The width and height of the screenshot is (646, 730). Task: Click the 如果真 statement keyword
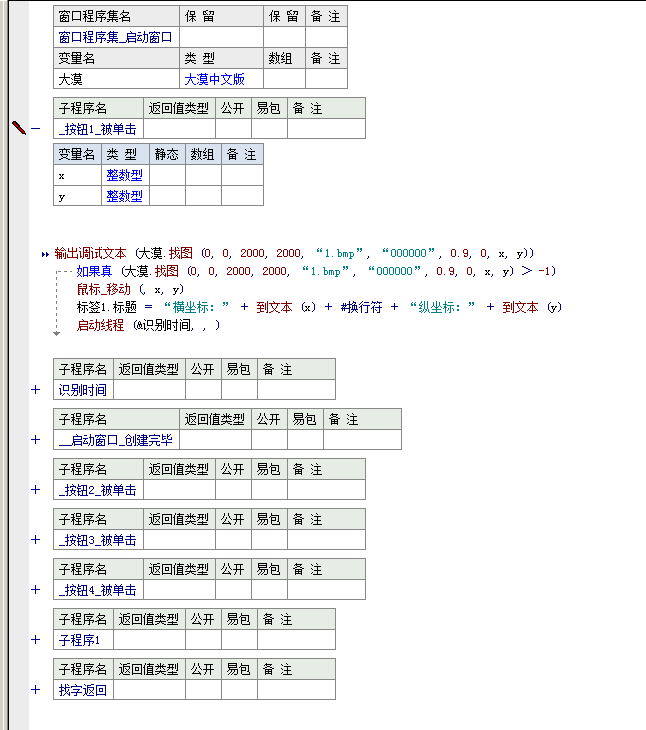pos(94,271)
